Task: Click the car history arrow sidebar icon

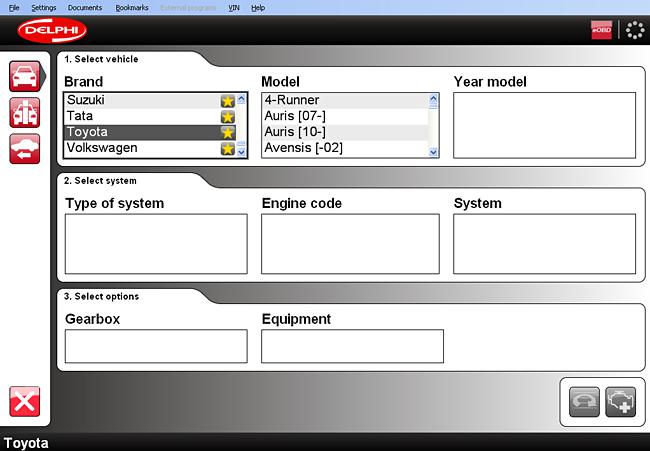Action: (x=25, y=149)
